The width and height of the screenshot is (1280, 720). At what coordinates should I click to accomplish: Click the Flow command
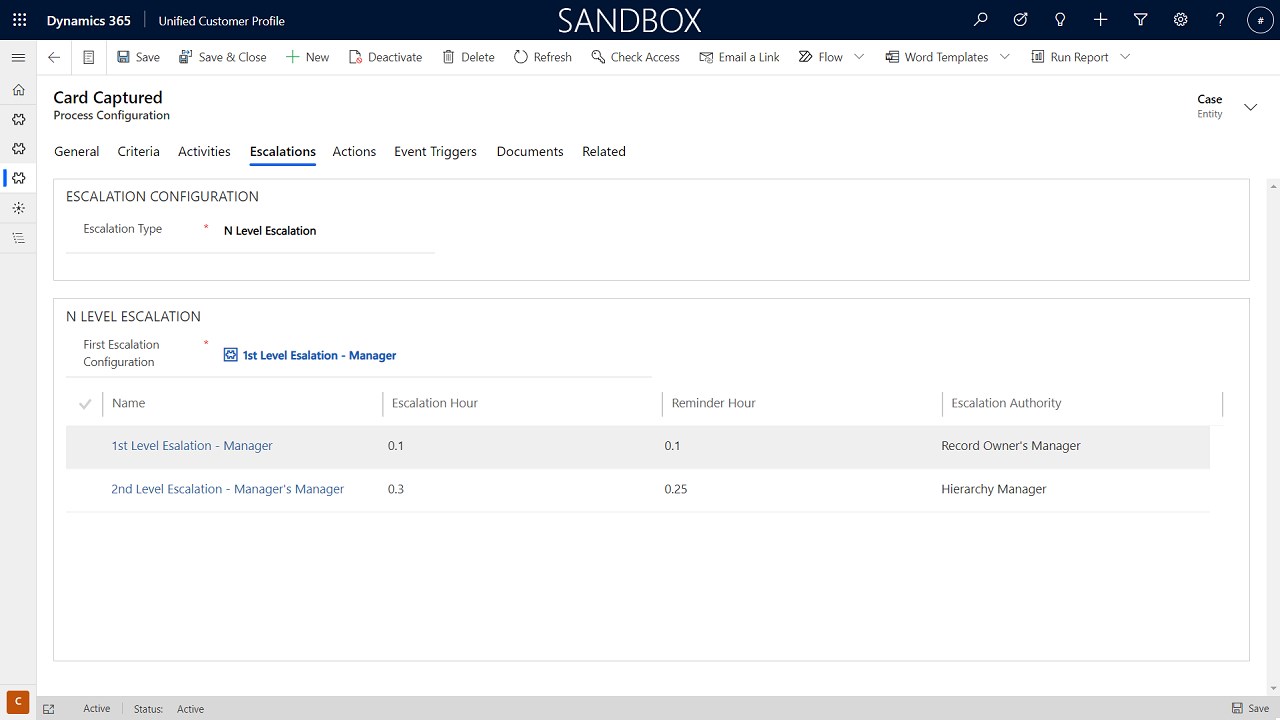point(821,57)
